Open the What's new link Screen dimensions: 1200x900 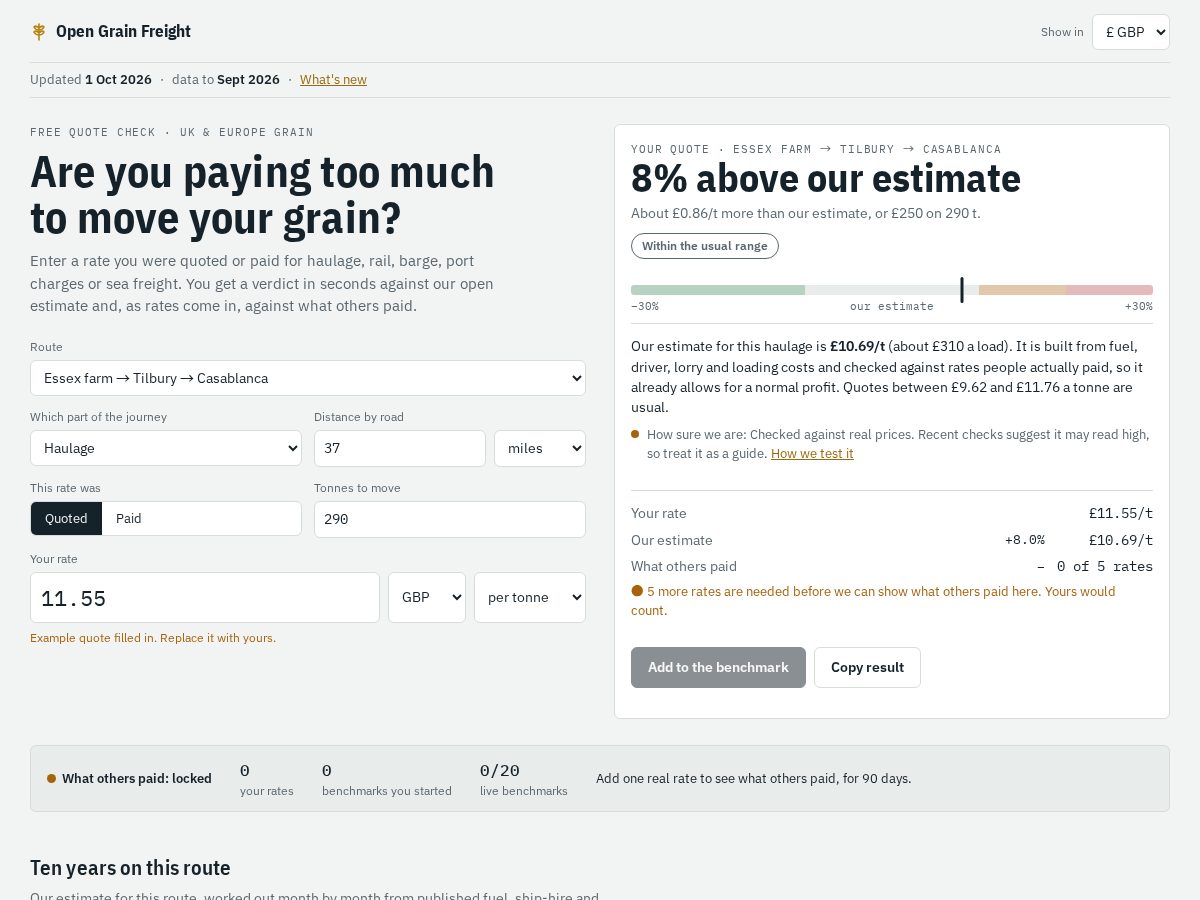[333, 80]
